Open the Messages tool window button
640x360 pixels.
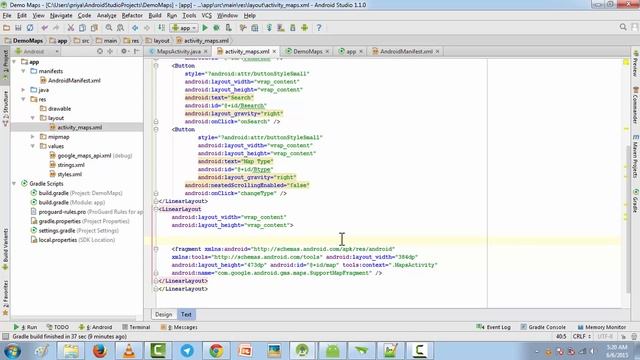point(179,327)
